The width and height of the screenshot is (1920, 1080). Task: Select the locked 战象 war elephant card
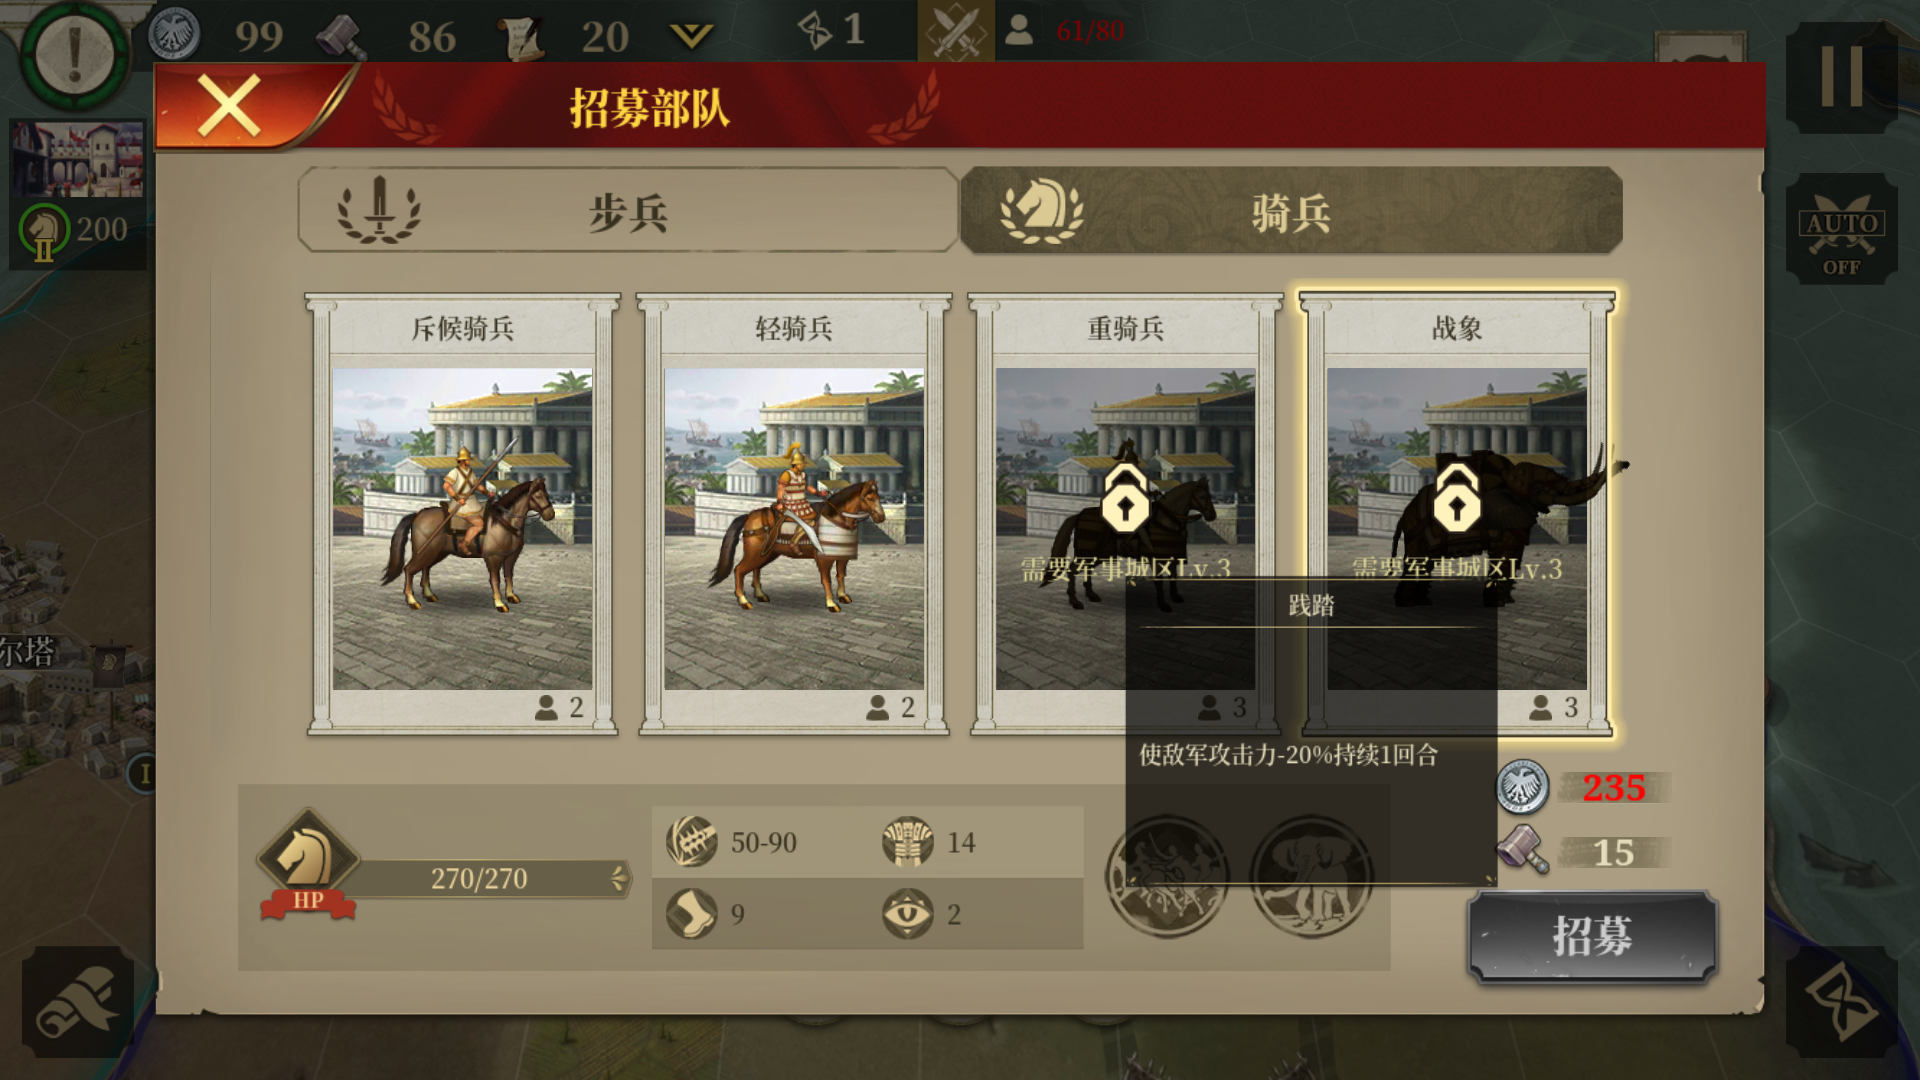click(x=1457, y=514)
